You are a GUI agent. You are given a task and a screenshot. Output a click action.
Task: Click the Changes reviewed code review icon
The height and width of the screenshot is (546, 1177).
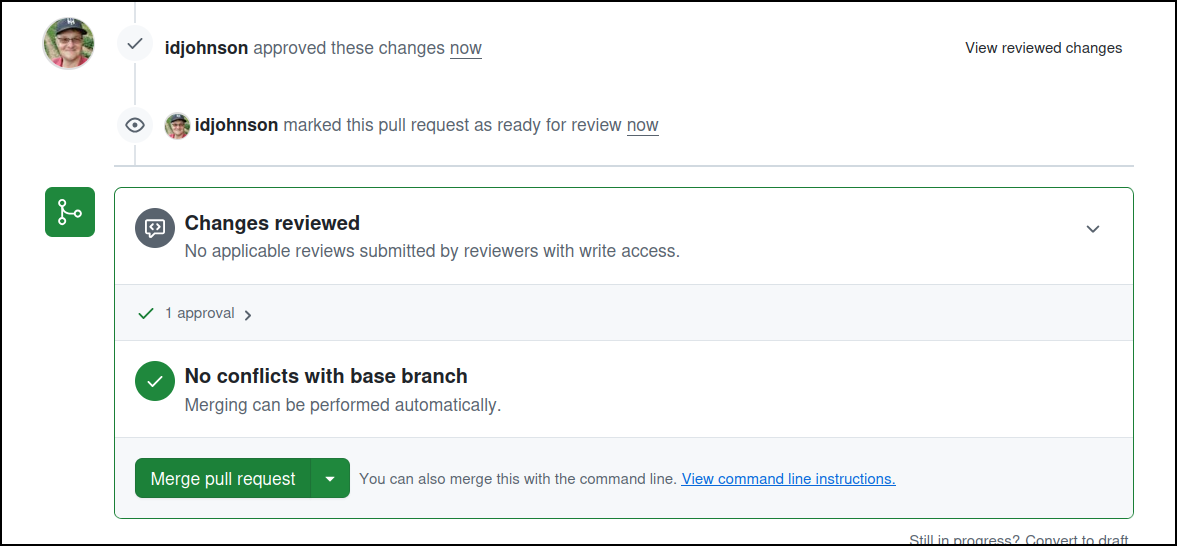(155, 228)
